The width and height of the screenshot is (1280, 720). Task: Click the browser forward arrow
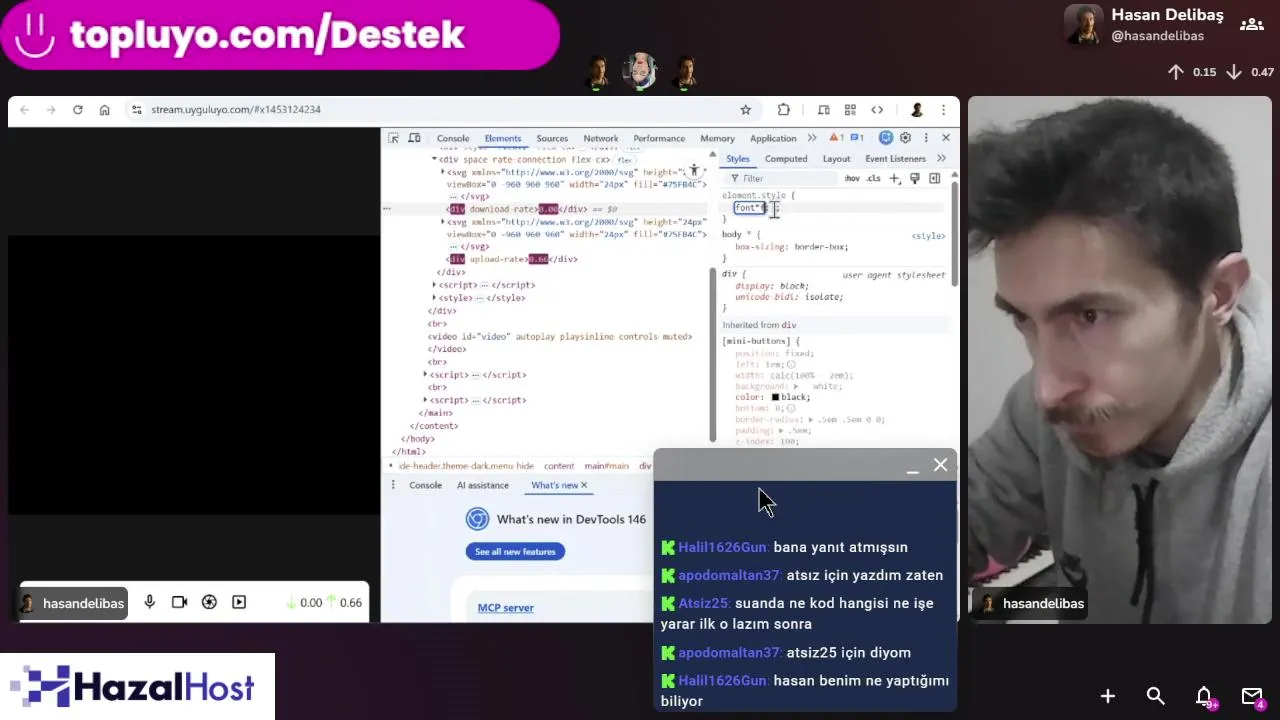51,110
